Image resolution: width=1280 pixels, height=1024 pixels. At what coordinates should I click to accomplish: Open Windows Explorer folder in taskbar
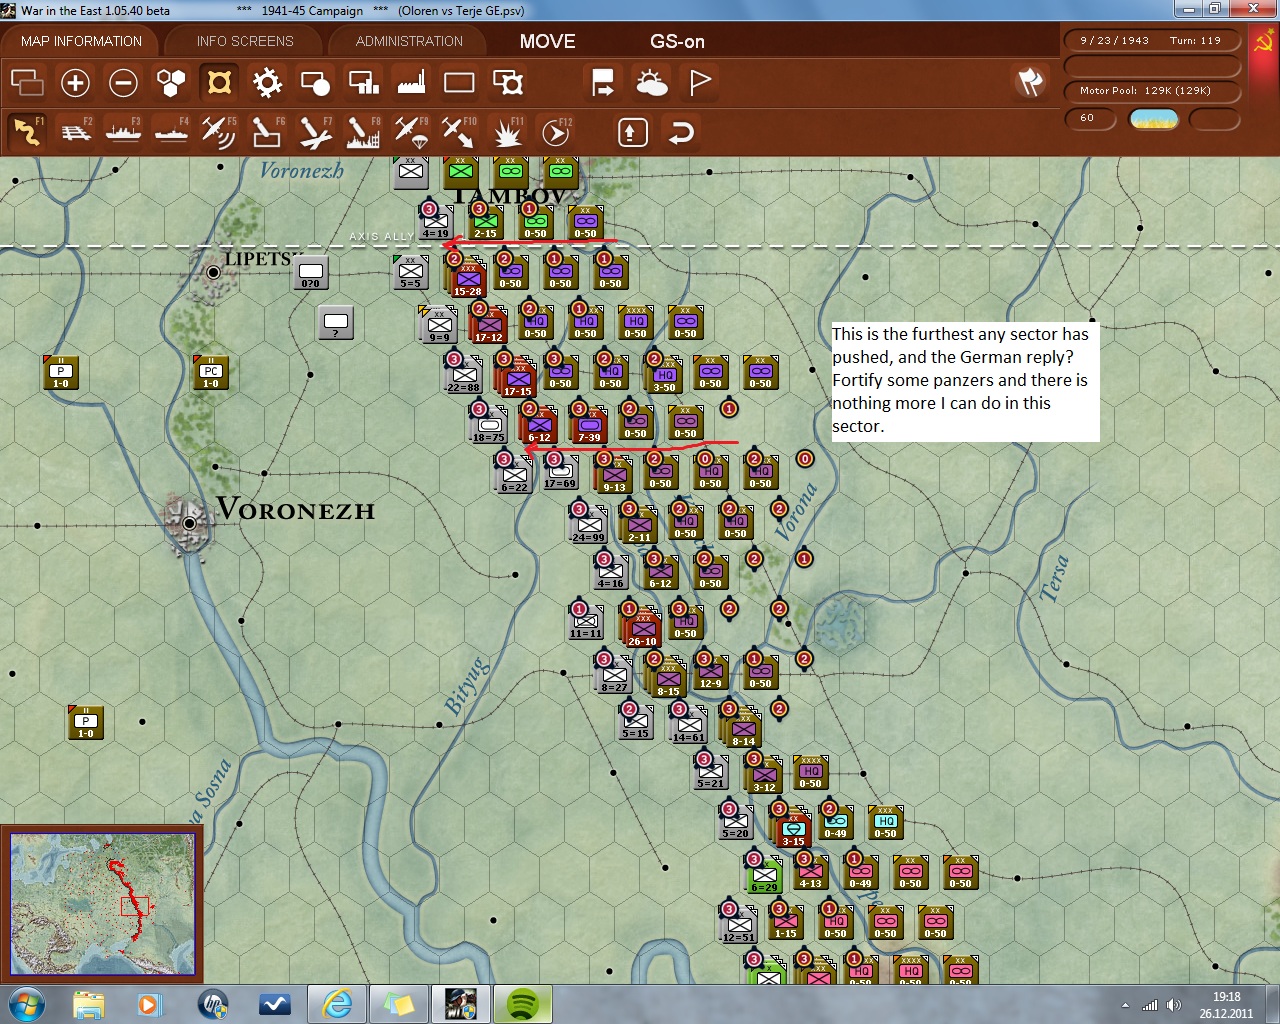[x=88, y=1004]
